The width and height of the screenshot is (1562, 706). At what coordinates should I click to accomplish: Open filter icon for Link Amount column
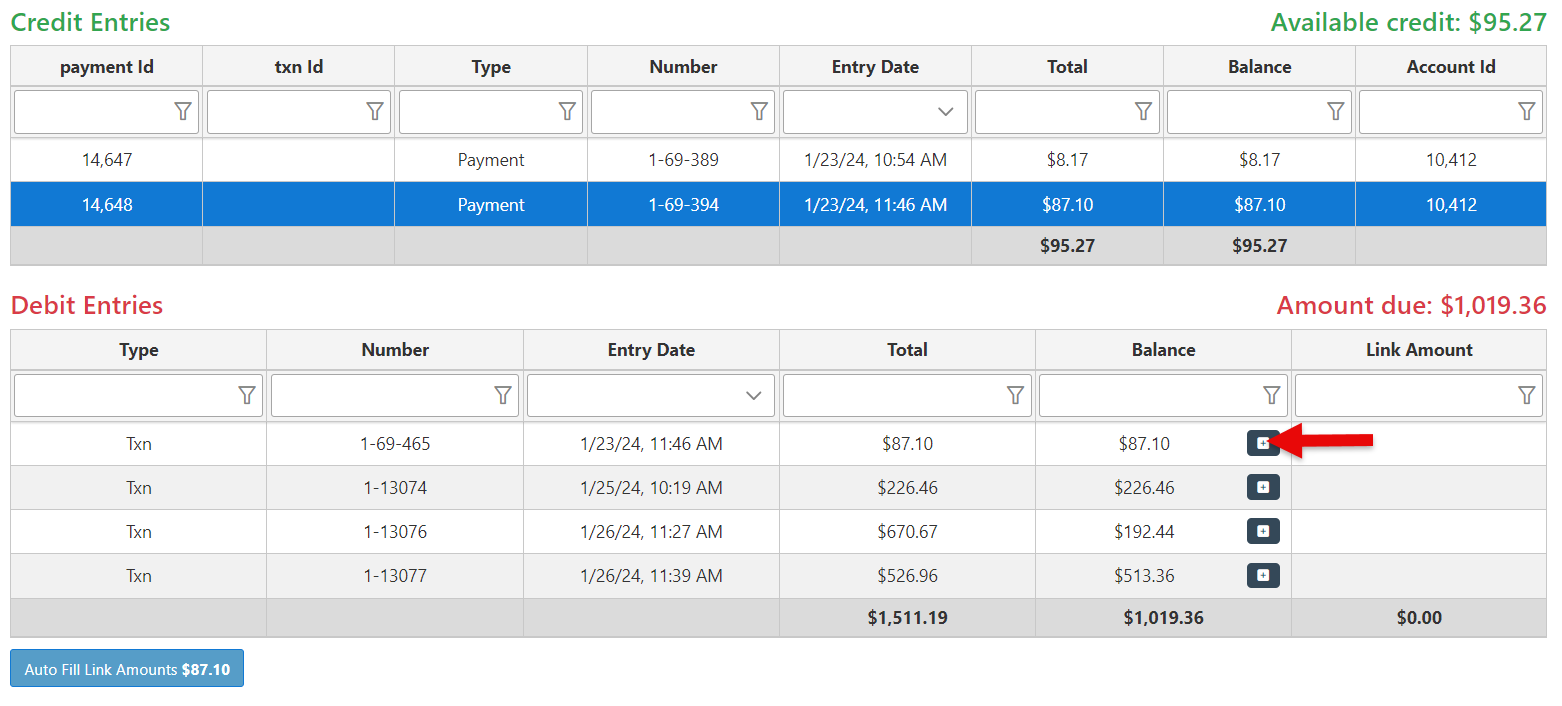point(1527,396)
